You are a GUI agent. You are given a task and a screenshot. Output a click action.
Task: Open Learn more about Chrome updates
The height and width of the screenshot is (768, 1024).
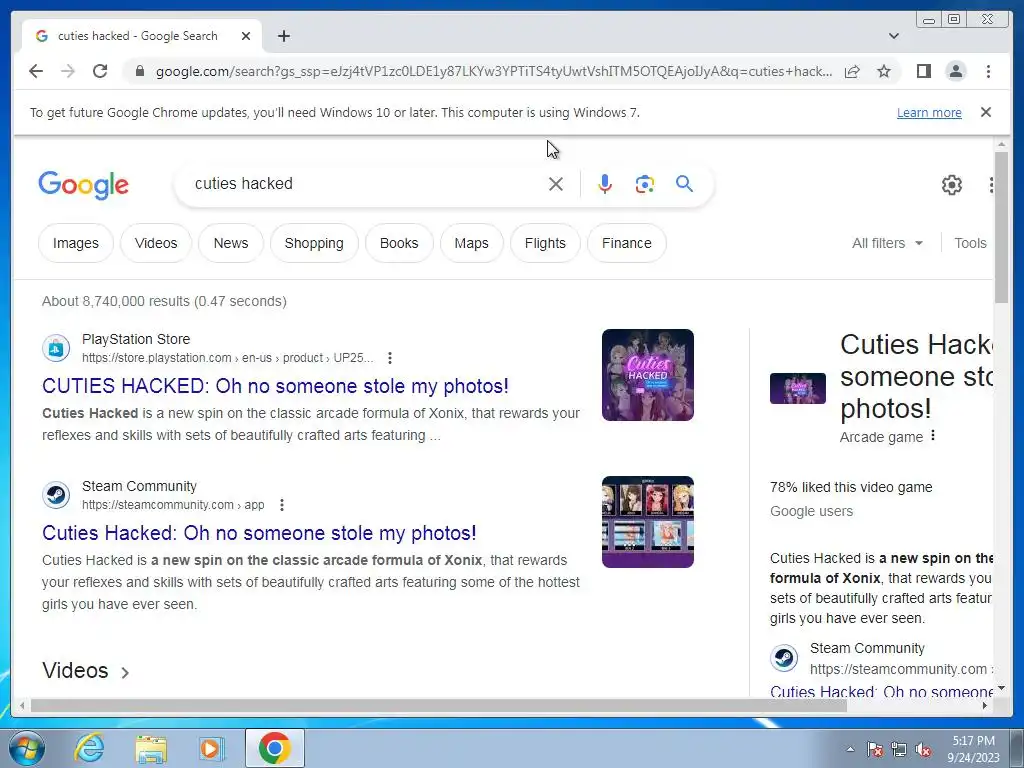click(x=929, y=112)
